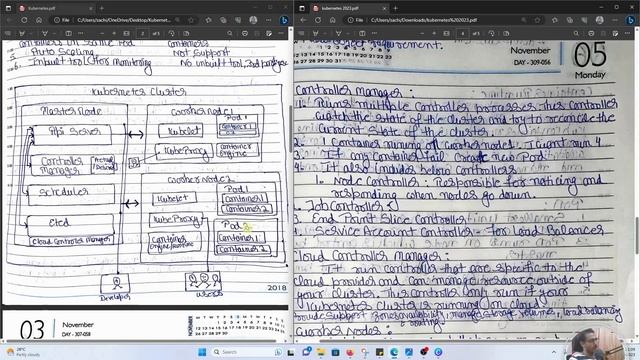The width and height of the screenshot is (640, 360).
Task: Open more tools ellipsis in right PDF toolbar
Action: (x=374, y=33)
